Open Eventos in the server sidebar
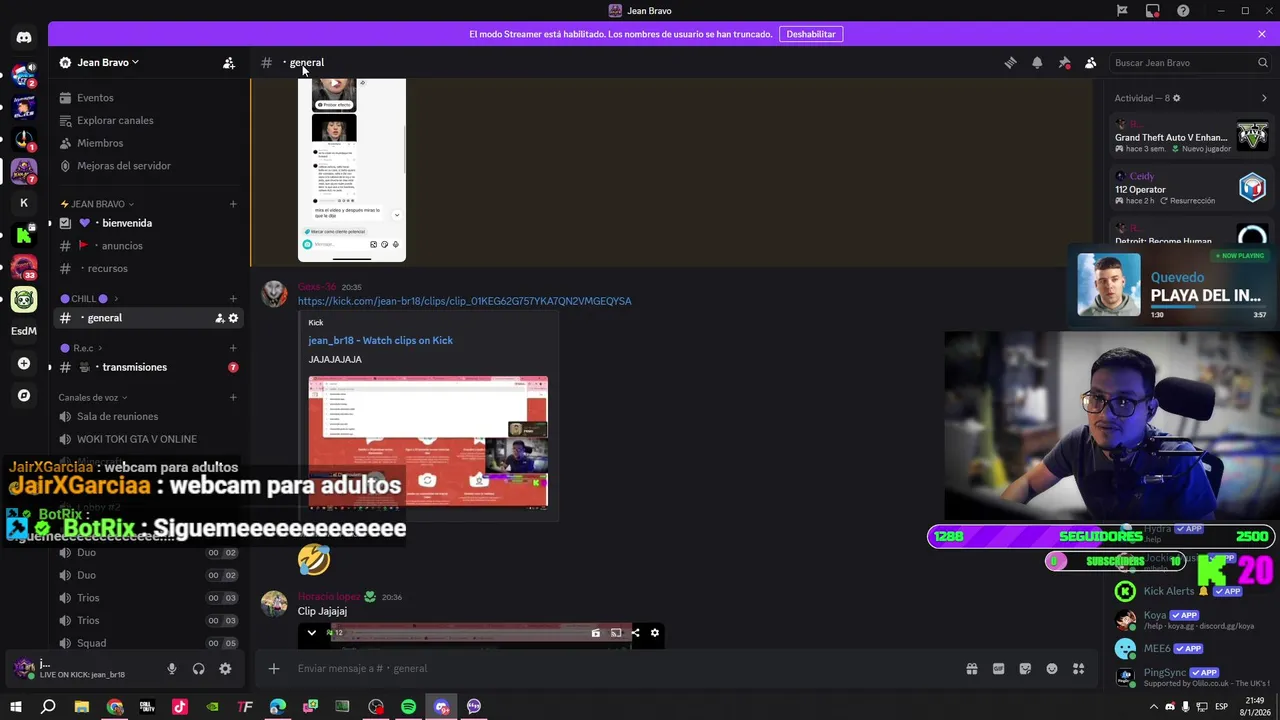1280x720 pixels. pos(148,98)
